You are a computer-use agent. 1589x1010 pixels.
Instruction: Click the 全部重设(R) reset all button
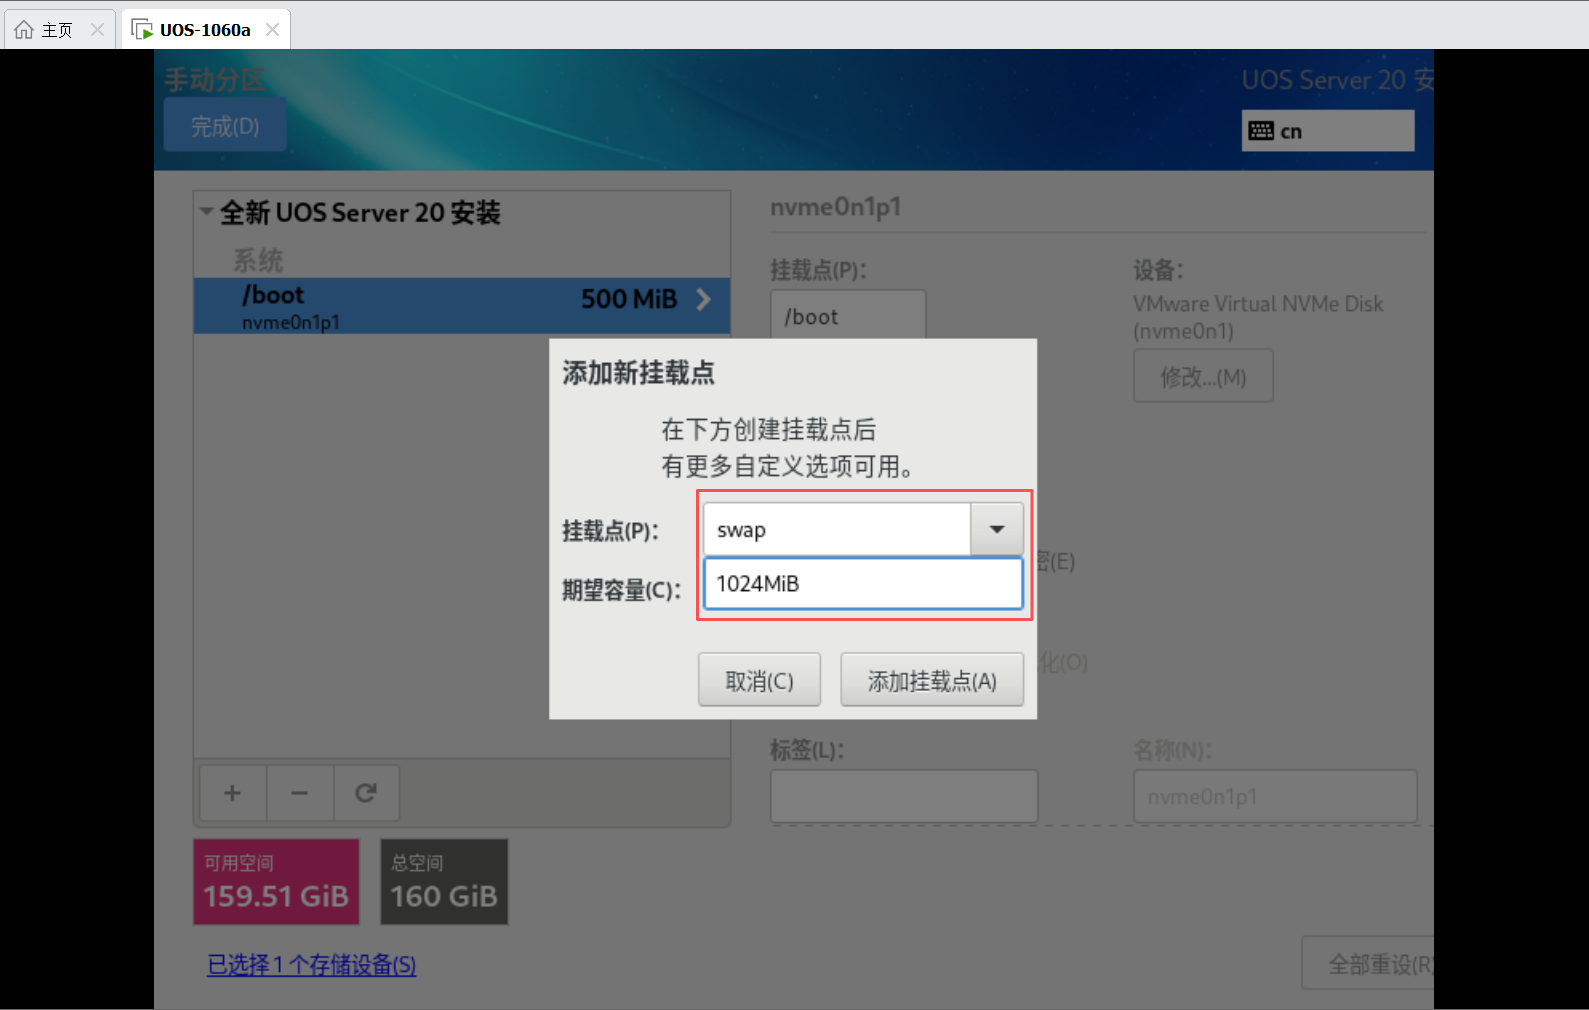[x=1368, y=964]
